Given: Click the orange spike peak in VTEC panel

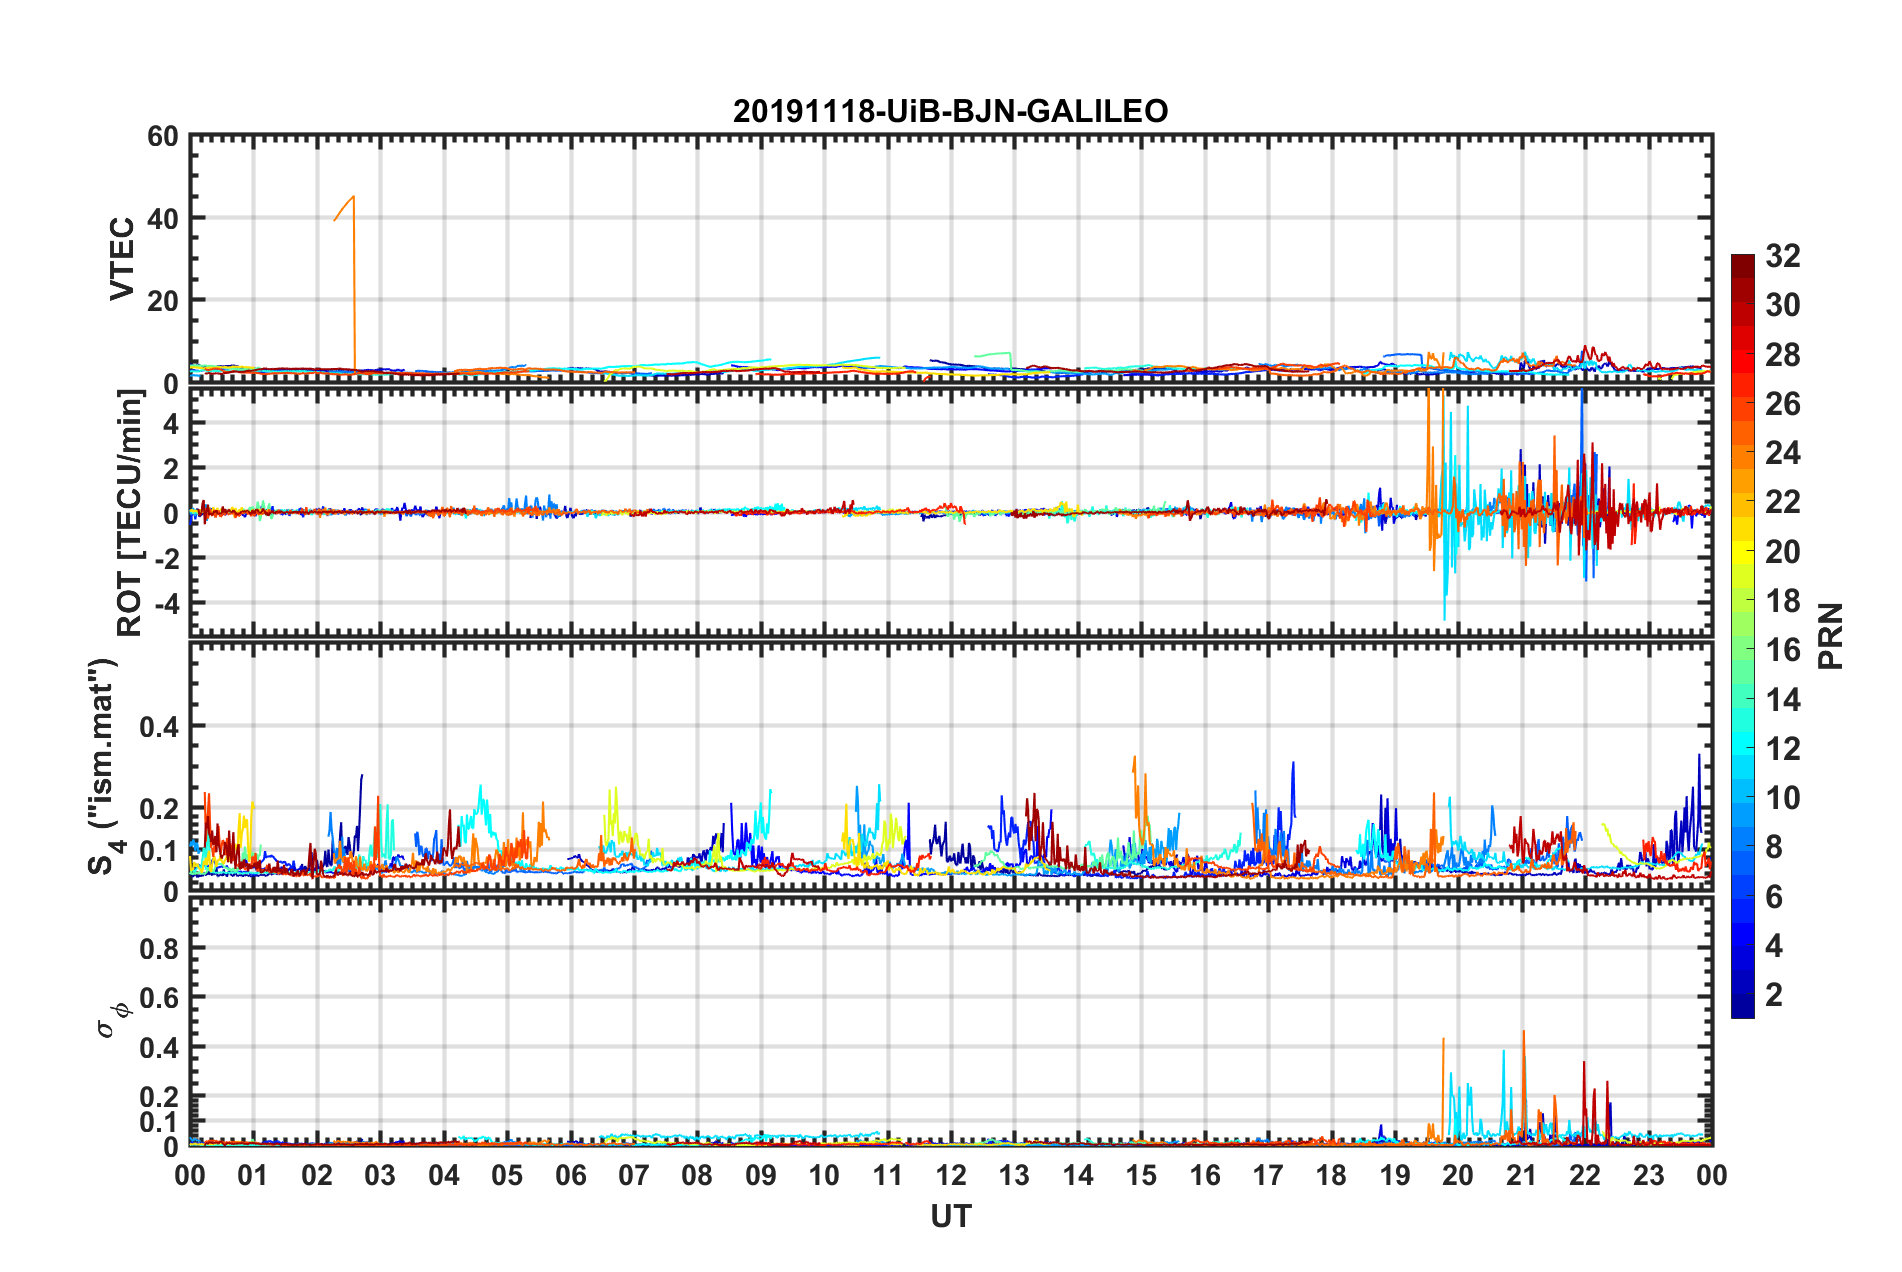Looking at the screenshot, I should click(353, 197).
